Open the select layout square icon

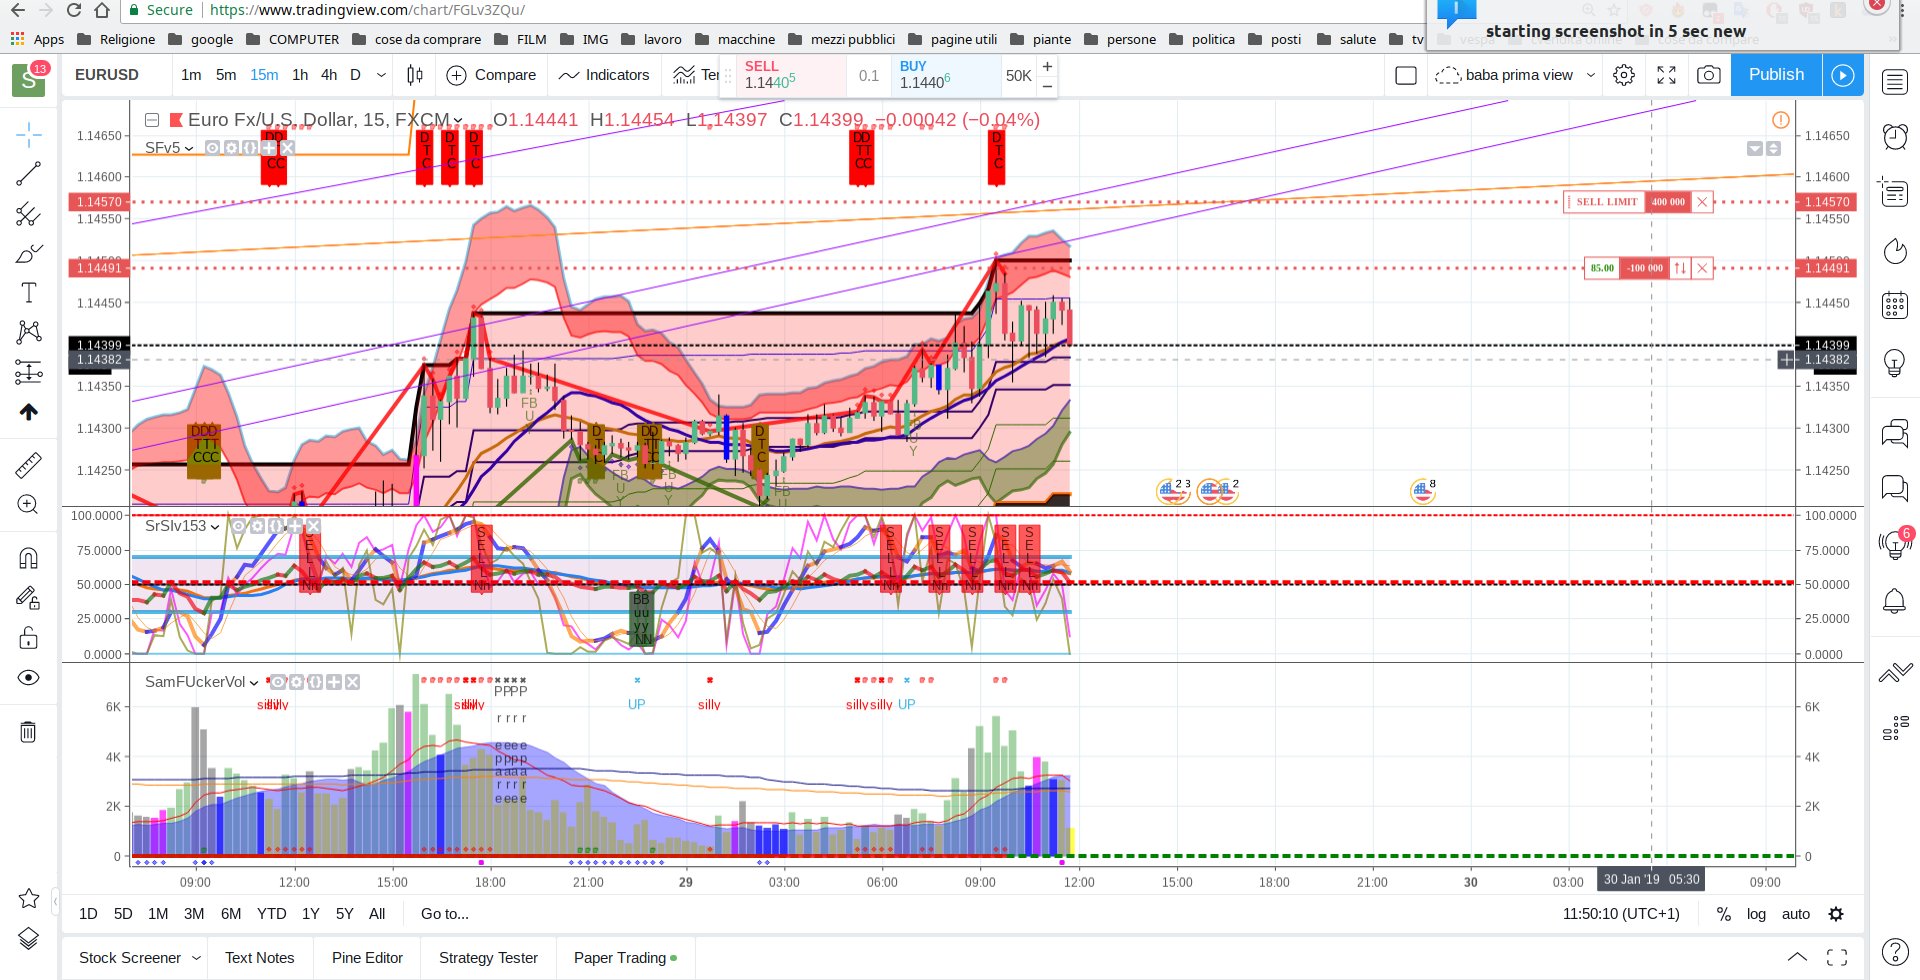pos(1406,75)
